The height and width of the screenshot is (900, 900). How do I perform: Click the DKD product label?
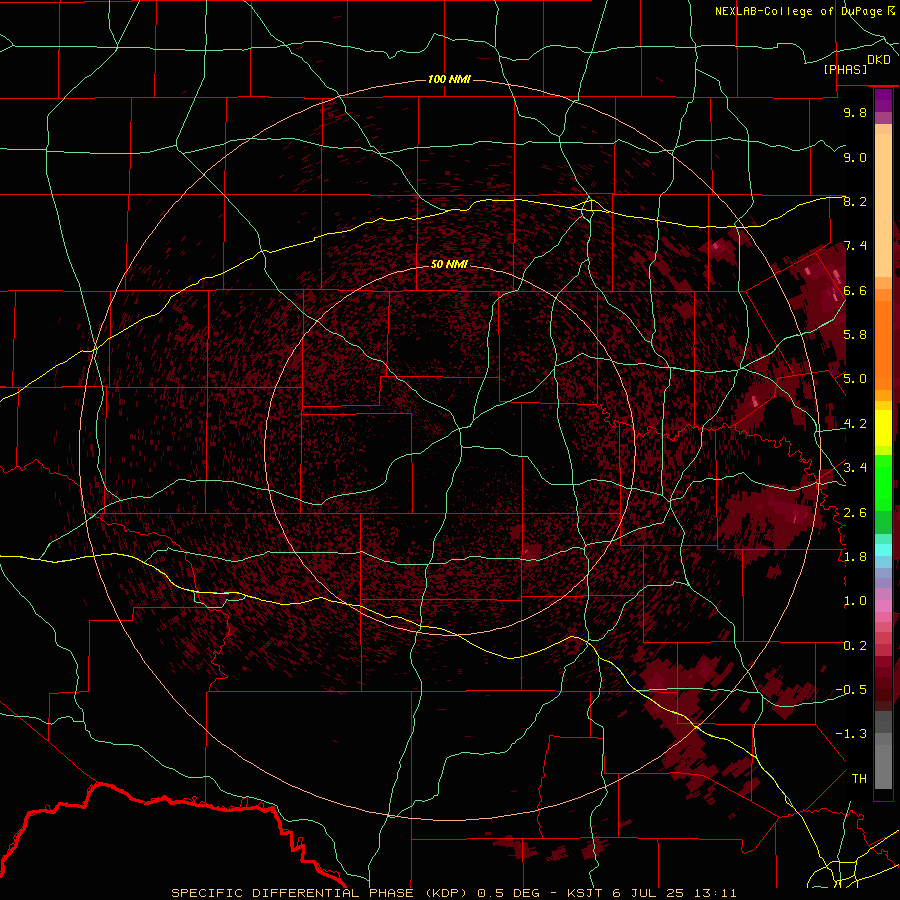(x=879, y=59)
